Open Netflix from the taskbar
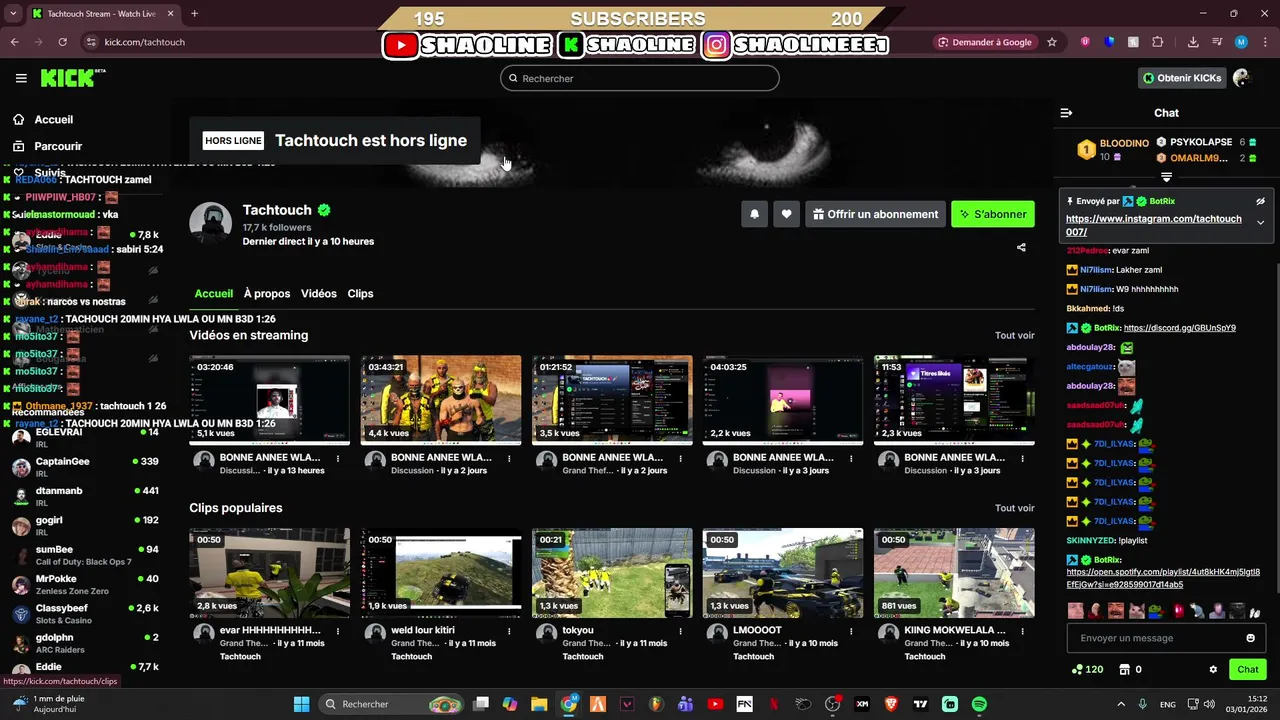Image resolution: width=1280 pixels, height=720 pixels. pos(774,704)
